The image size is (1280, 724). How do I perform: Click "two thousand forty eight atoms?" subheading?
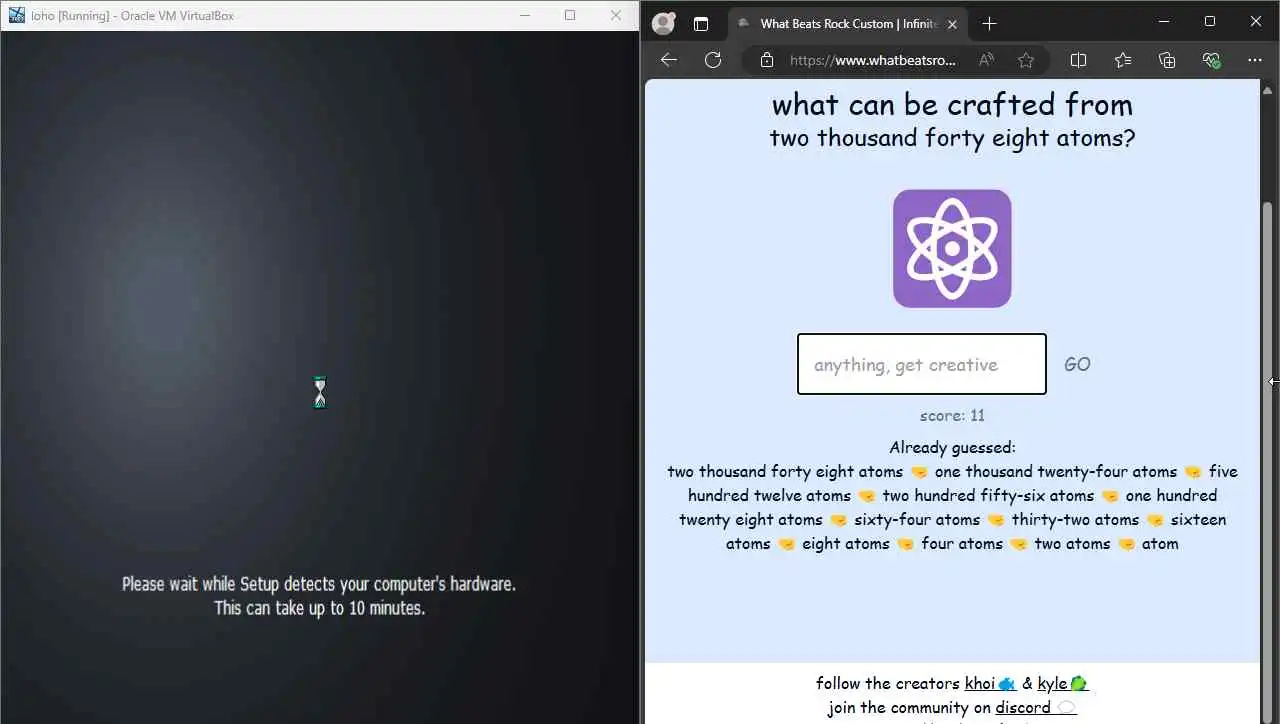952,138
